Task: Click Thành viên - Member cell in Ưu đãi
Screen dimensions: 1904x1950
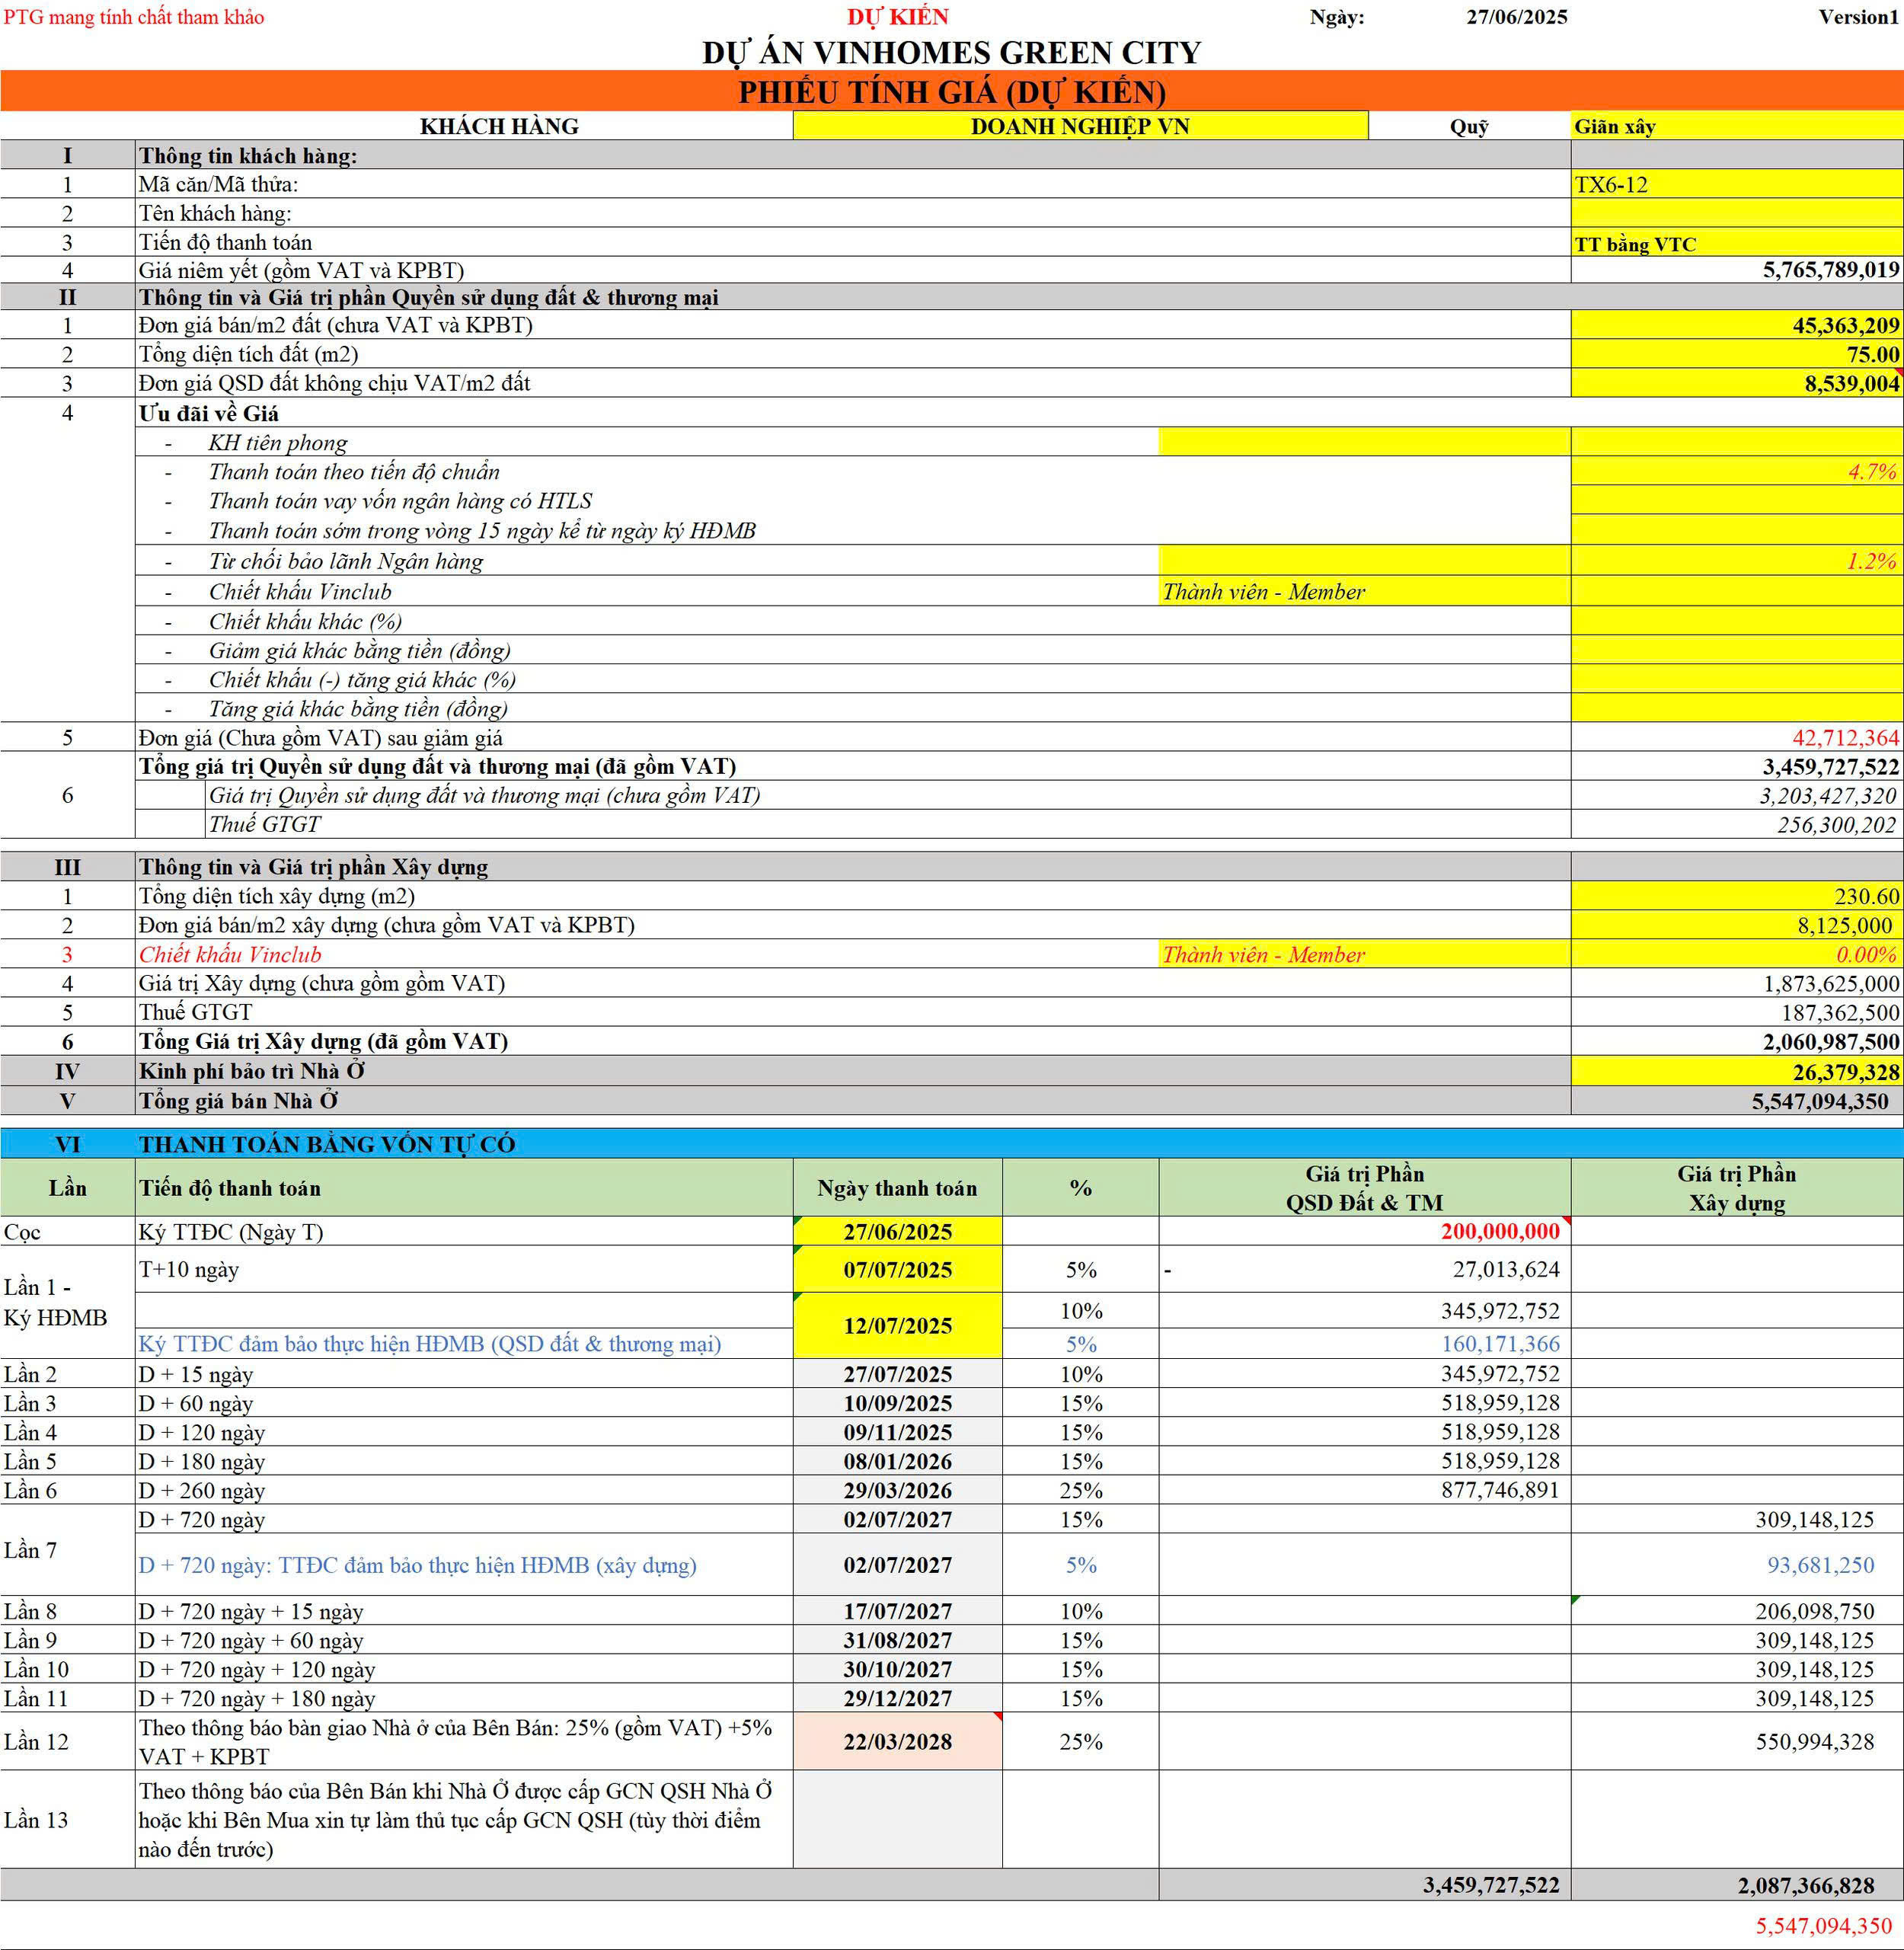Action: (1364, 591)
